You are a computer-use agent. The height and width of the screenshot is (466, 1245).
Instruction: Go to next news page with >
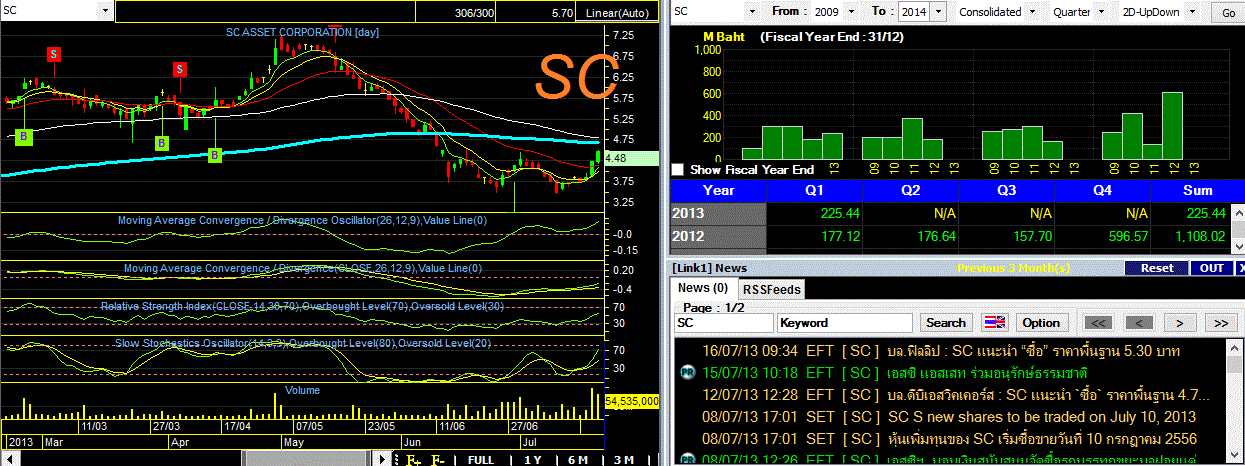1180,323
